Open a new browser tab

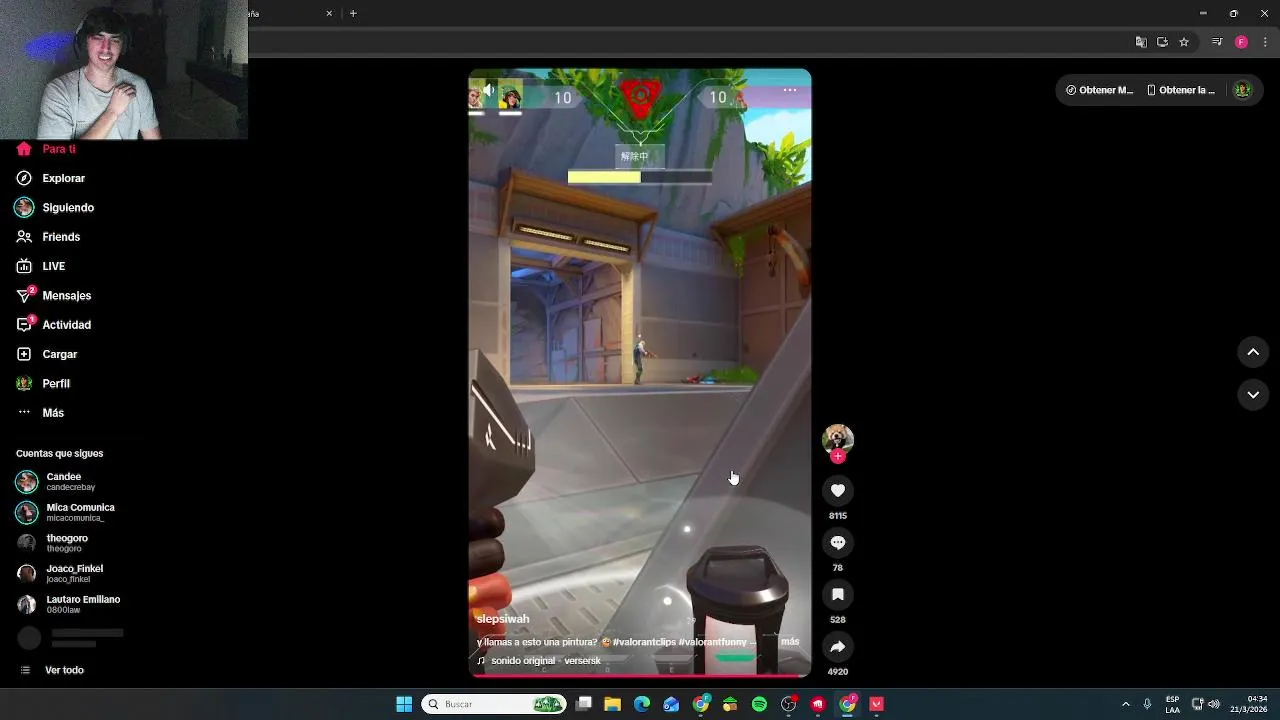pos(353,13)
